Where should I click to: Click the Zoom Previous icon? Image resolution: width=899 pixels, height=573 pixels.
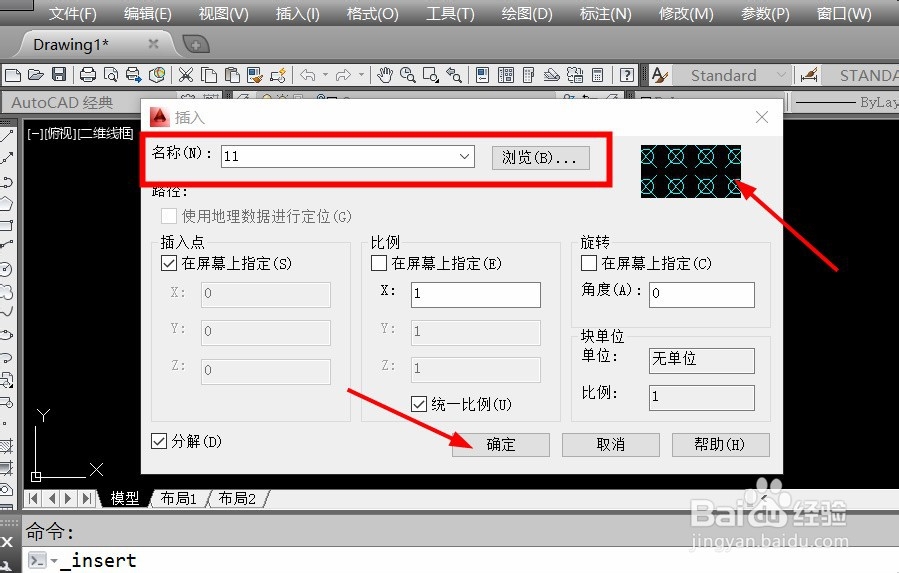click(454, 75)
